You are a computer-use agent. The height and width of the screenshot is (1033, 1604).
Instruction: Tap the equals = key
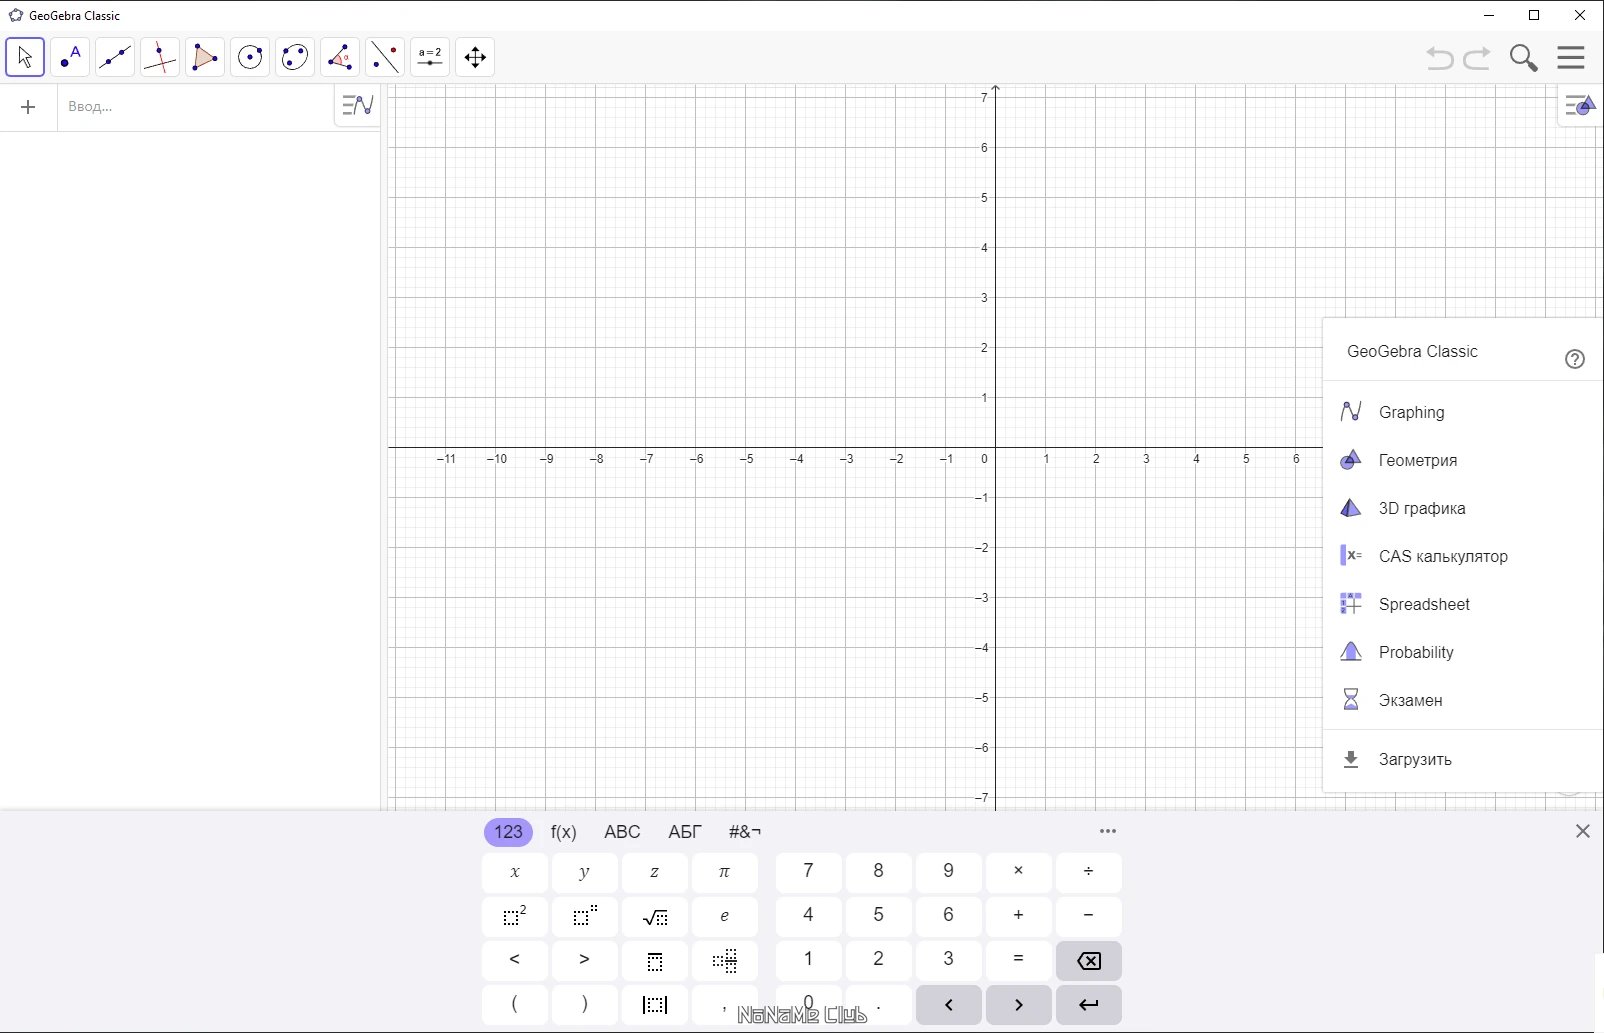point(1019,960)
